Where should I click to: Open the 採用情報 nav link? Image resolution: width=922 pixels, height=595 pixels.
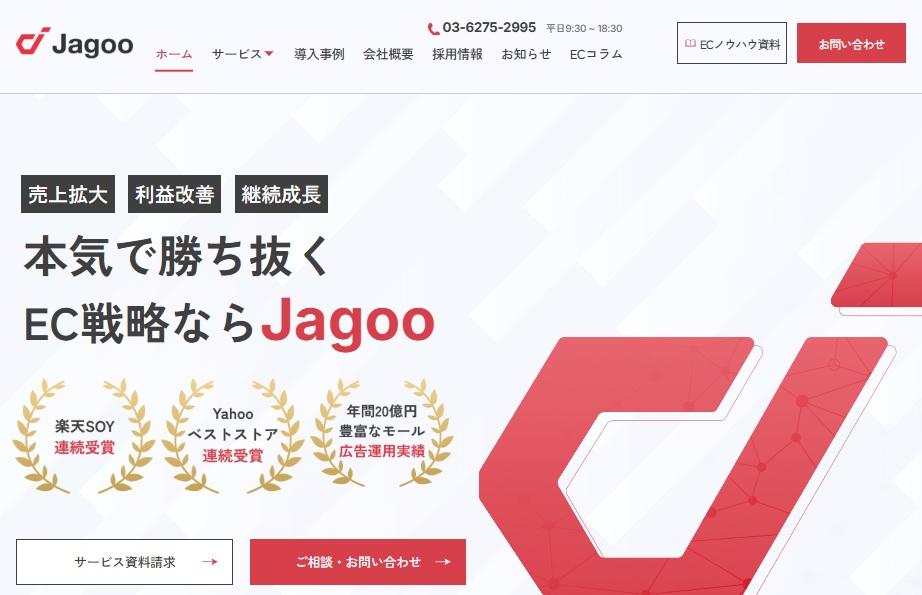pos(457,54)
